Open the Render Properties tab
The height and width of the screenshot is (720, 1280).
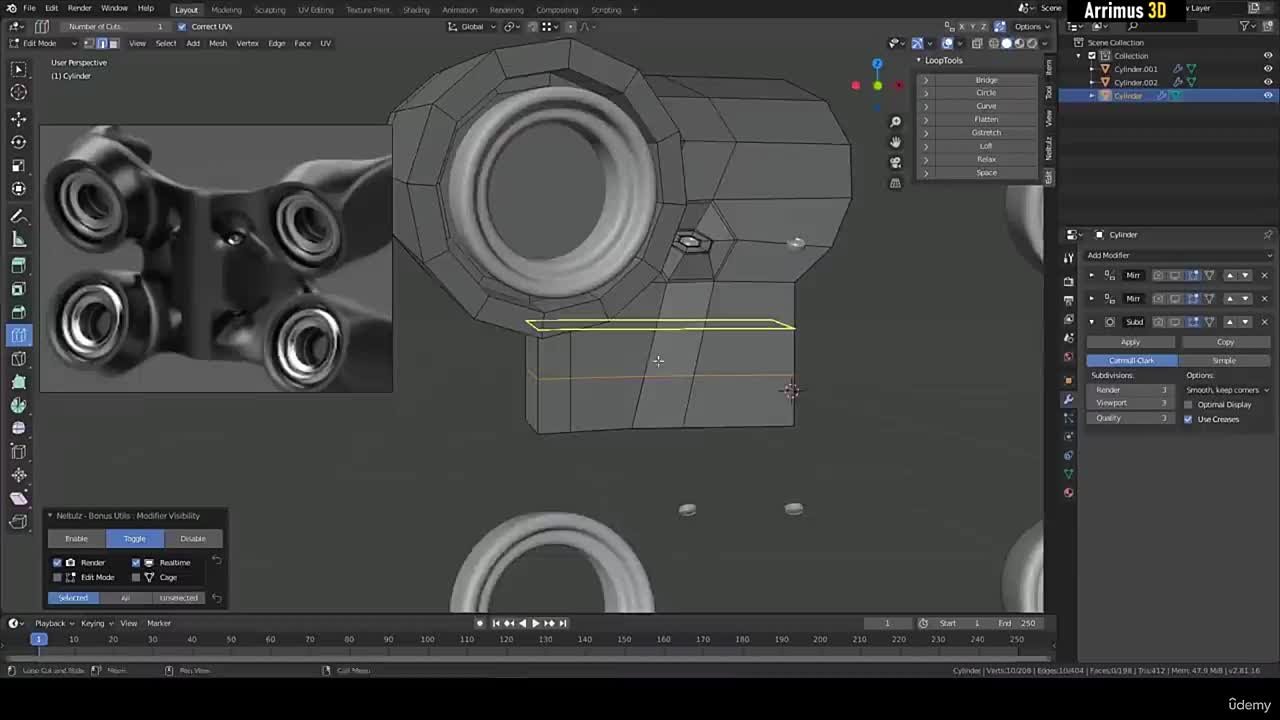click(x=1068, y=282)
